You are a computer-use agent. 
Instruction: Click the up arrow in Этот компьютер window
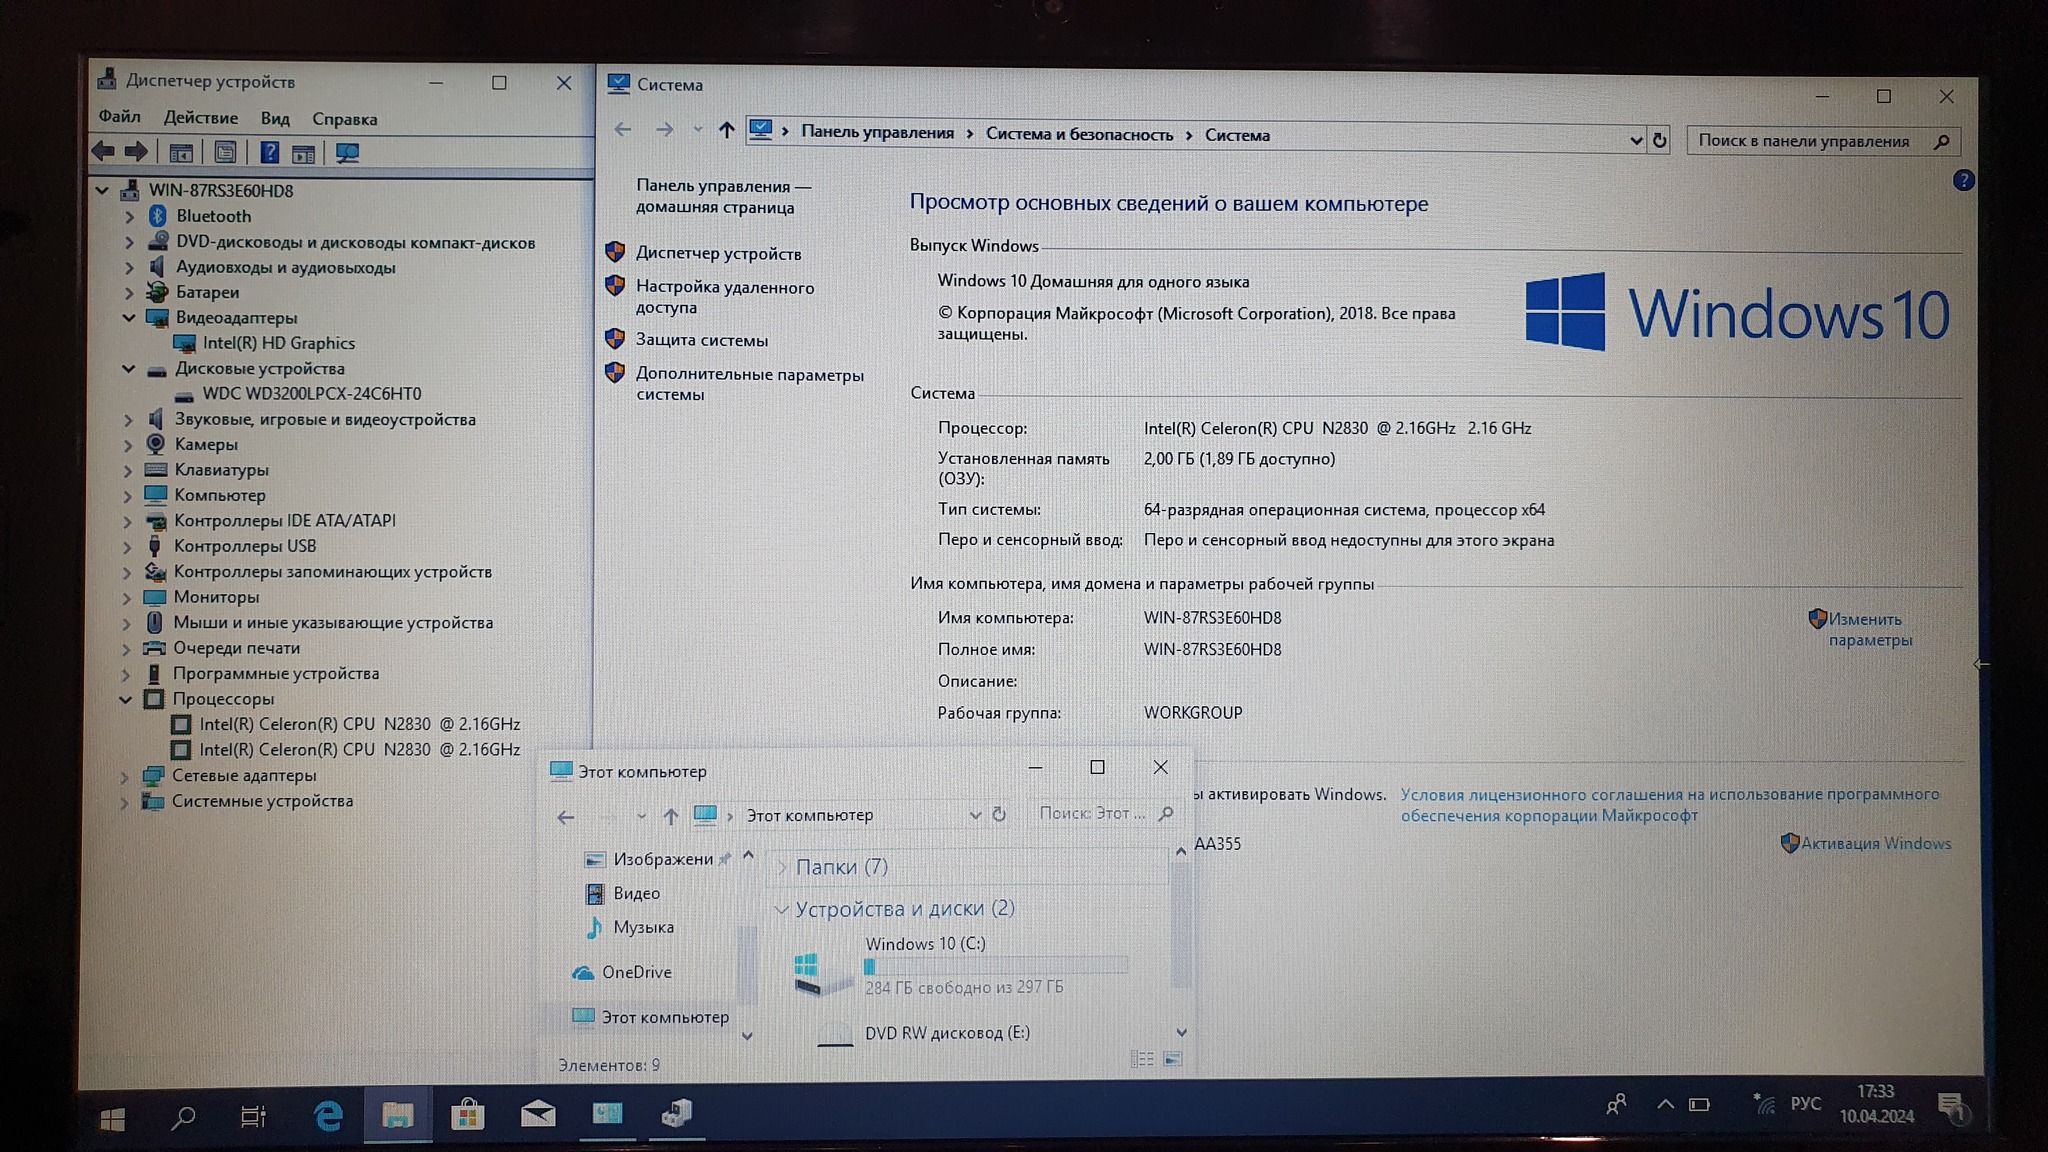pyautogui.click(x=671, y=816)
